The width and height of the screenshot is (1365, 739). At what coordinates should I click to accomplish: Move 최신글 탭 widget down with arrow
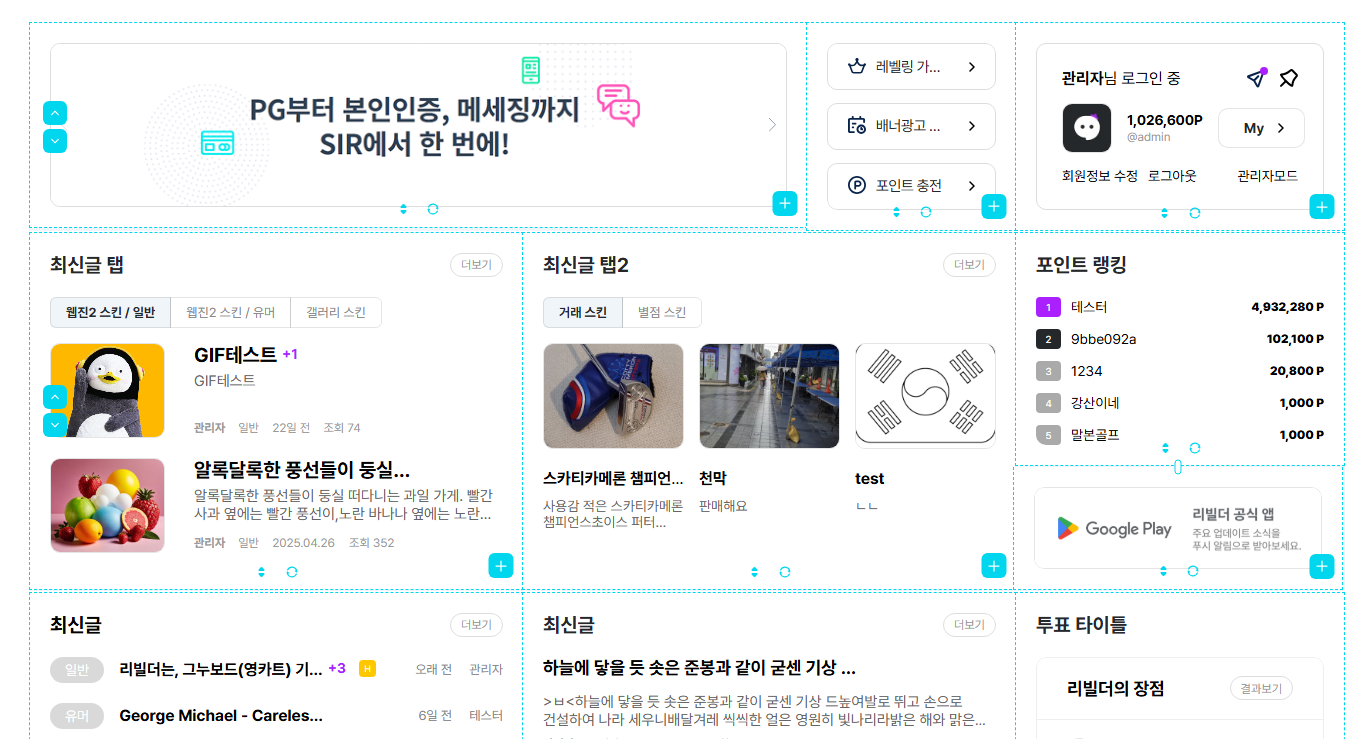[56, 425]
